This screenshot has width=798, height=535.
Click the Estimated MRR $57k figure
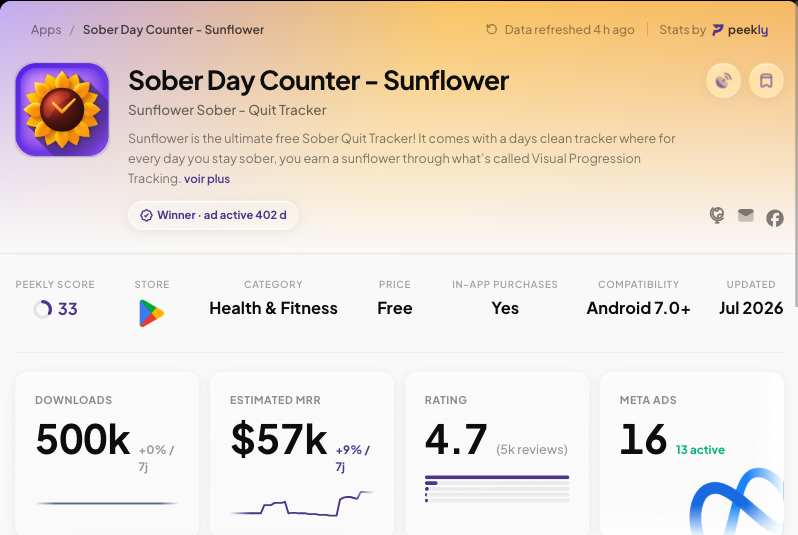[278, 439]
